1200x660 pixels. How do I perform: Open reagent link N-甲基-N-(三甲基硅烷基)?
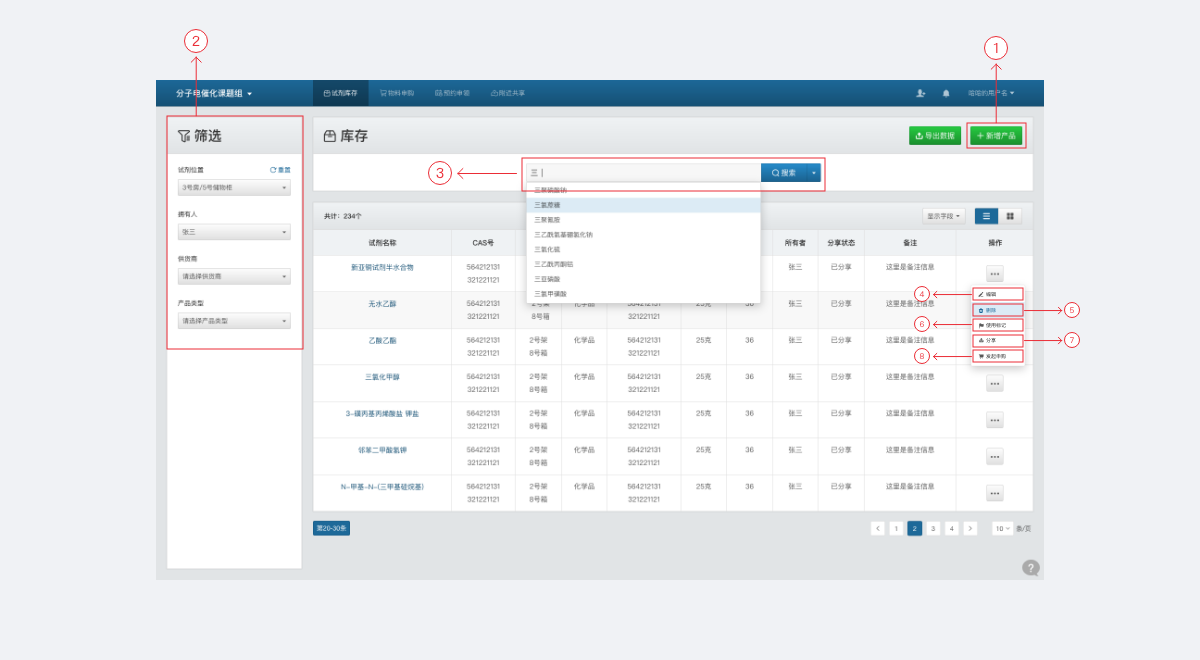click(382, 486)
